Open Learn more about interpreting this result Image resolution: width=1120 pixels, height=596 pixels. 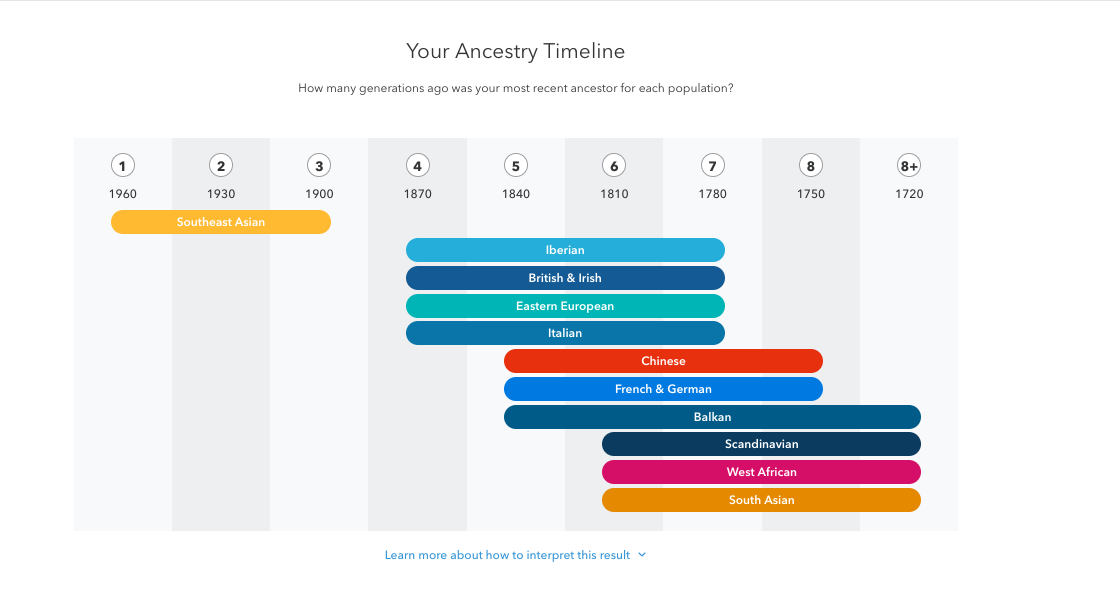507,555
